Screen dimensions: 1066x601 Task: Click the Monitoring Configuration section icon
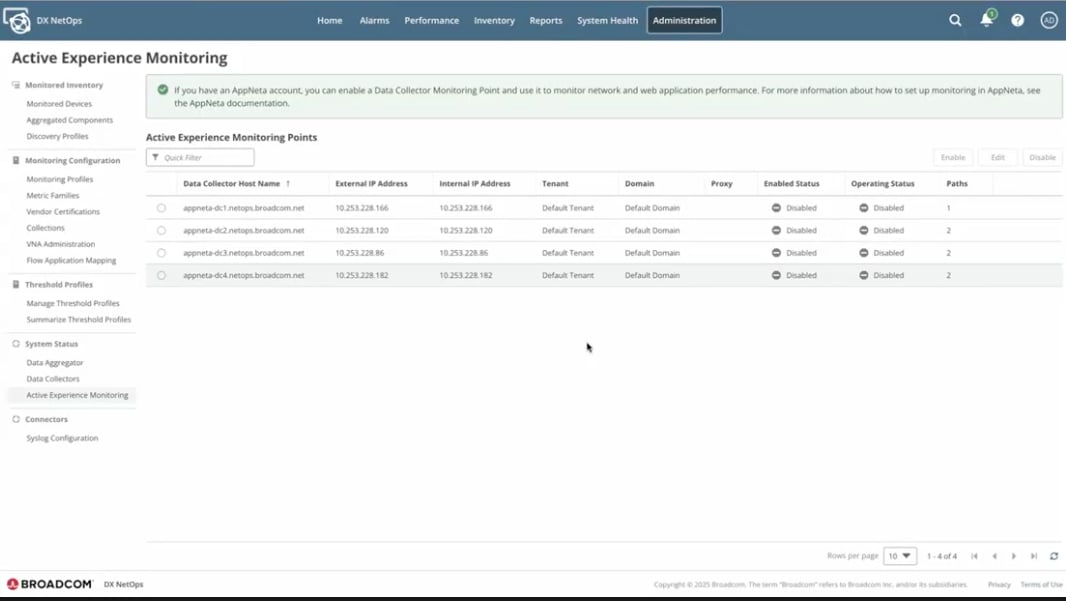pyautogui.click(x=16, y=160)
